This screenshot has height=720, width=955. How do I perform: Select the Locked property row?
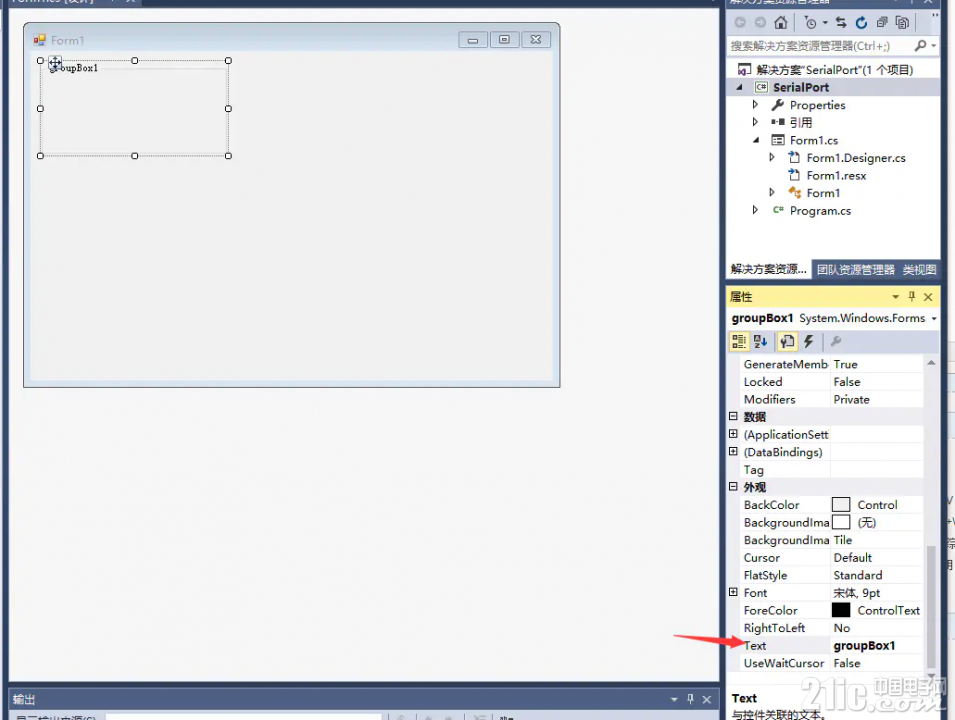click(x=831, y=382)
